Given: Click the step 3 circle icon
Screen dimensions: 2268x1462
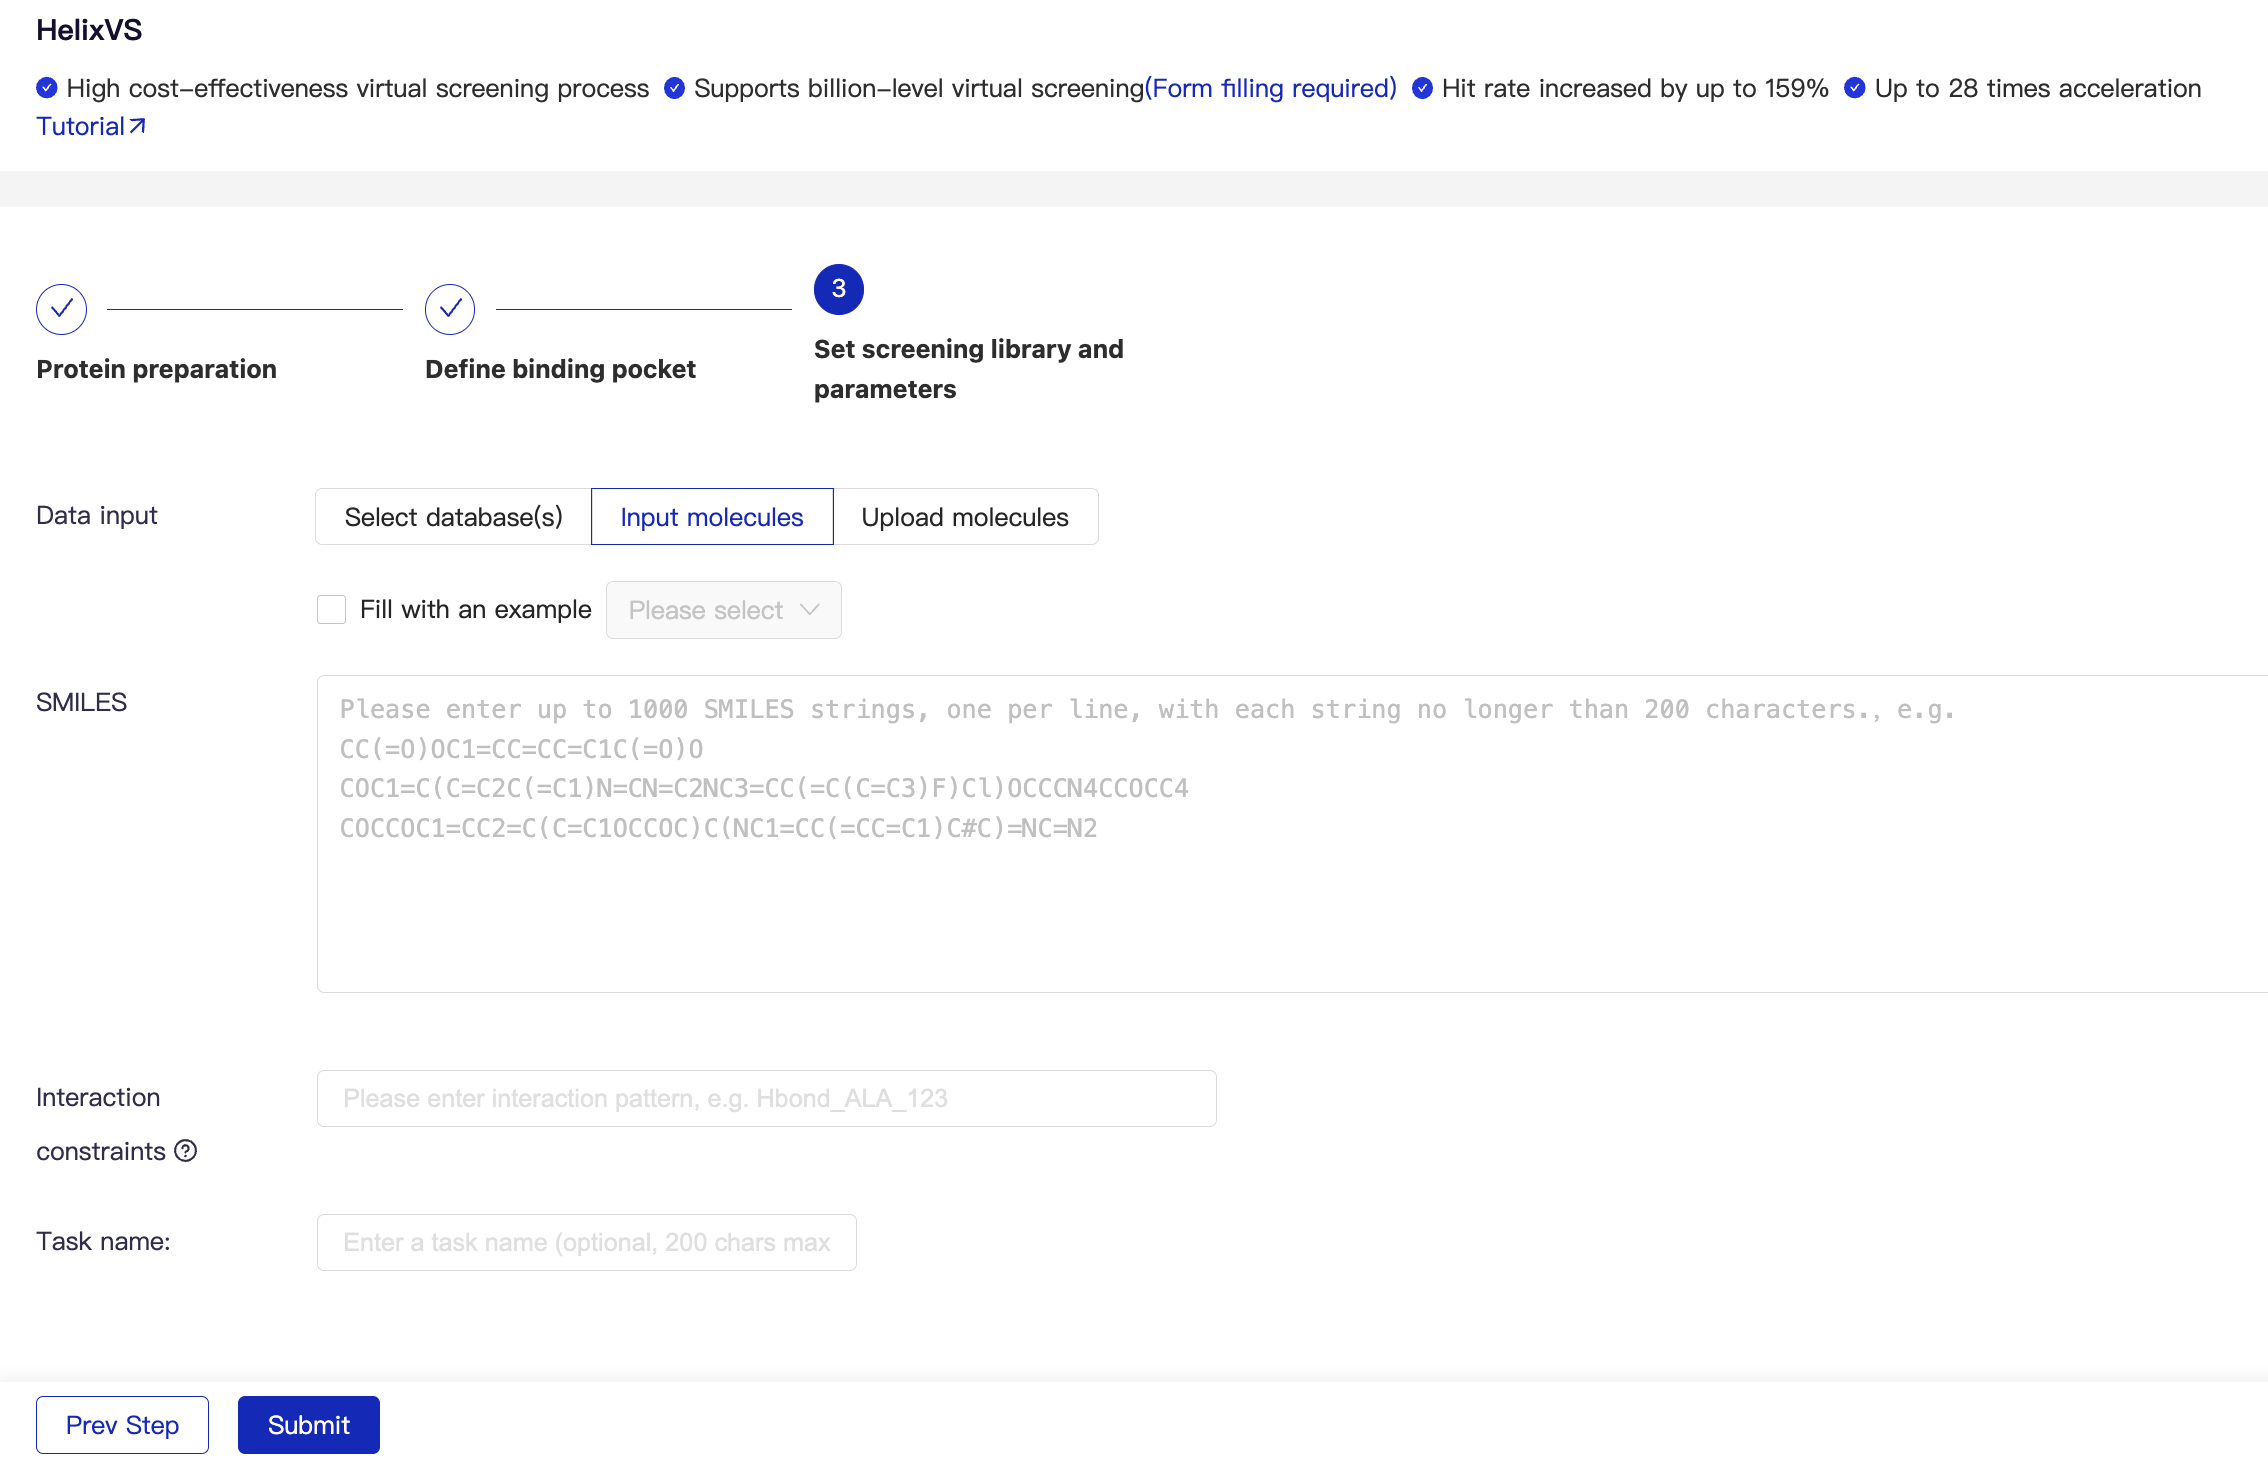Looking at the screenshot, I should (838, 289).
